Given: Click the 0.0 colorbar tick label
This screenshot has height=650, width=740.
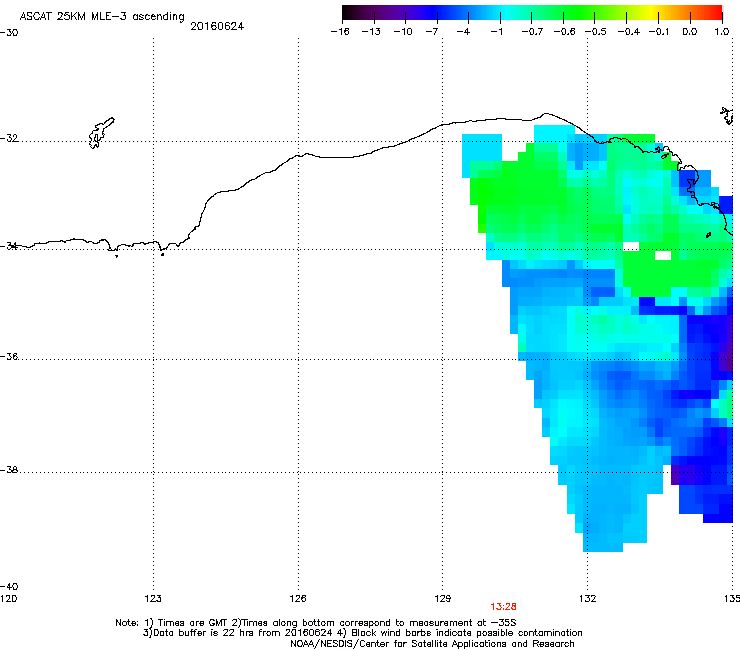Looking at the screenshot, I should [690, 32].
